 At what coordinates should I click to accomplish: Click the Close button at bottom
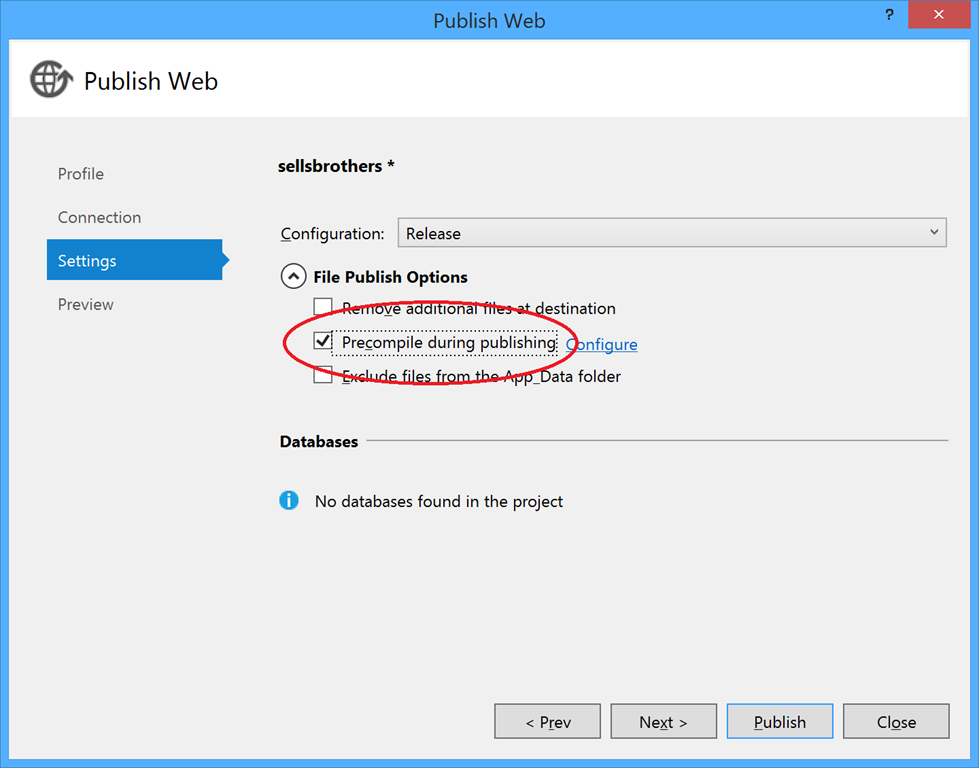(x=896, y=722)
